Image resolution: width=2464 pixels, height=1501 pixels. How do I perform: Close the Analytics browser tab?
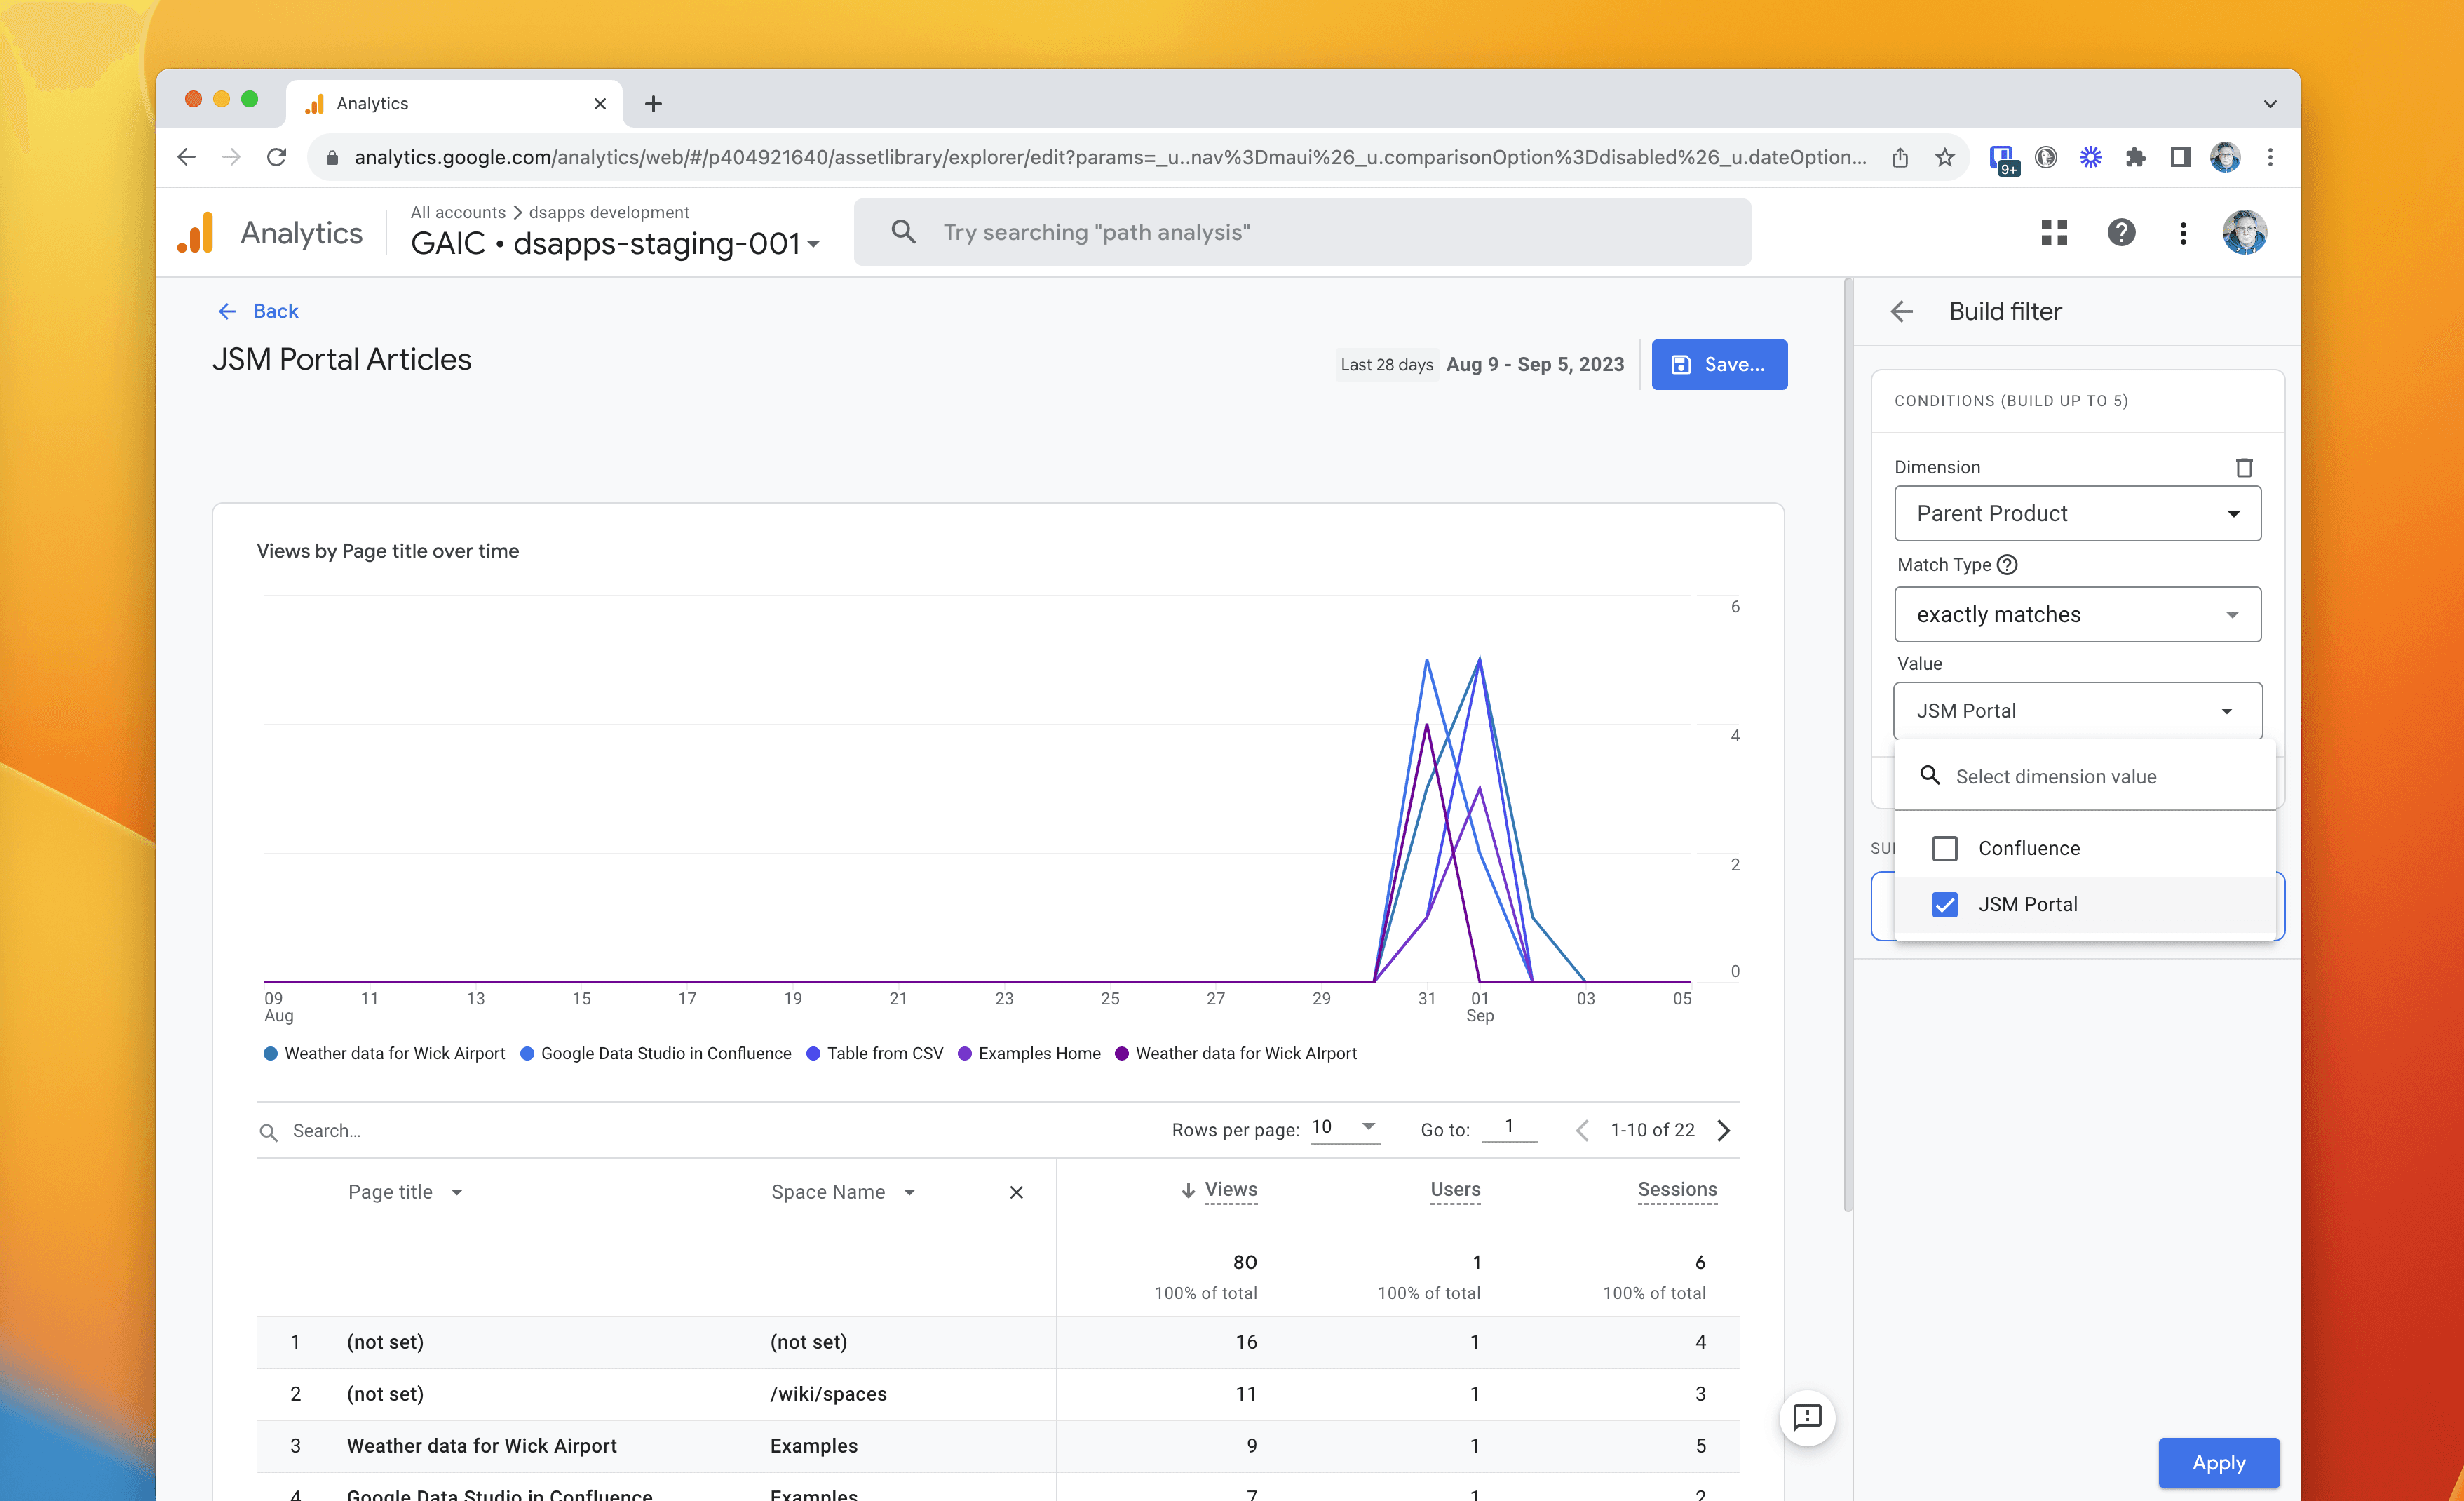(600, 103)
